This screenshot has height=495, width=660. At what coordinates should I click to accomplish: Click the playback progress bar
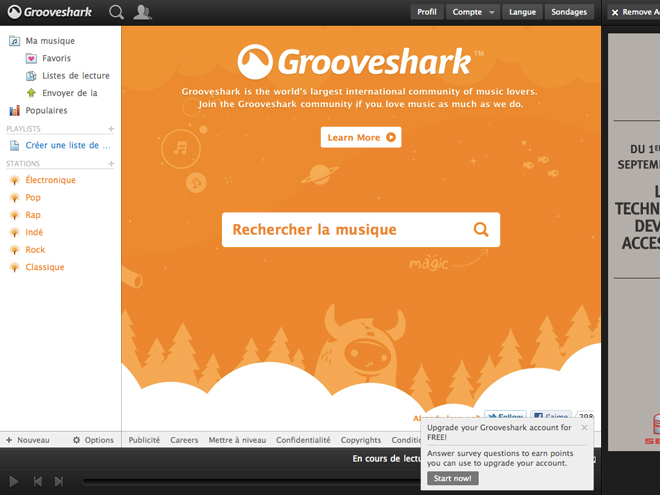coord(252,482)
